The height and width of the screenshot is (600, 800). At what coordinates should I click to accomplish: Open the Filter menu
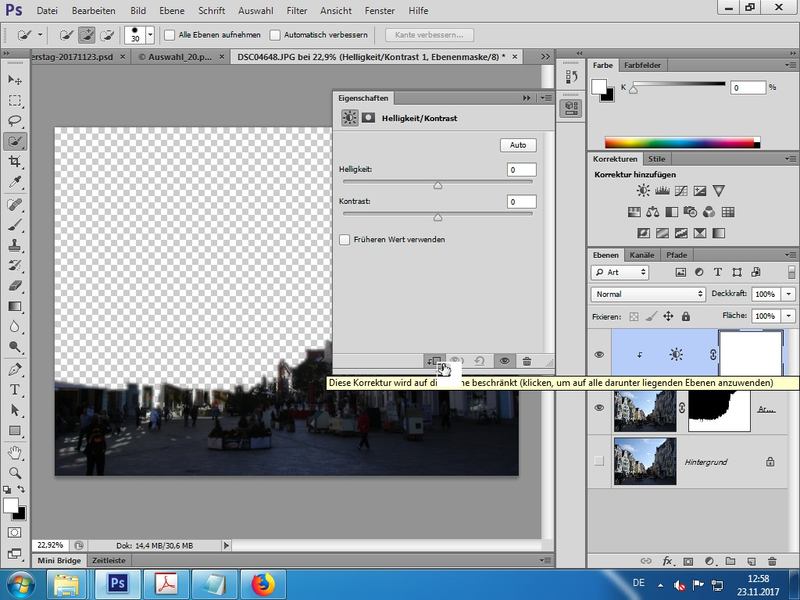(x=296, y=10)
